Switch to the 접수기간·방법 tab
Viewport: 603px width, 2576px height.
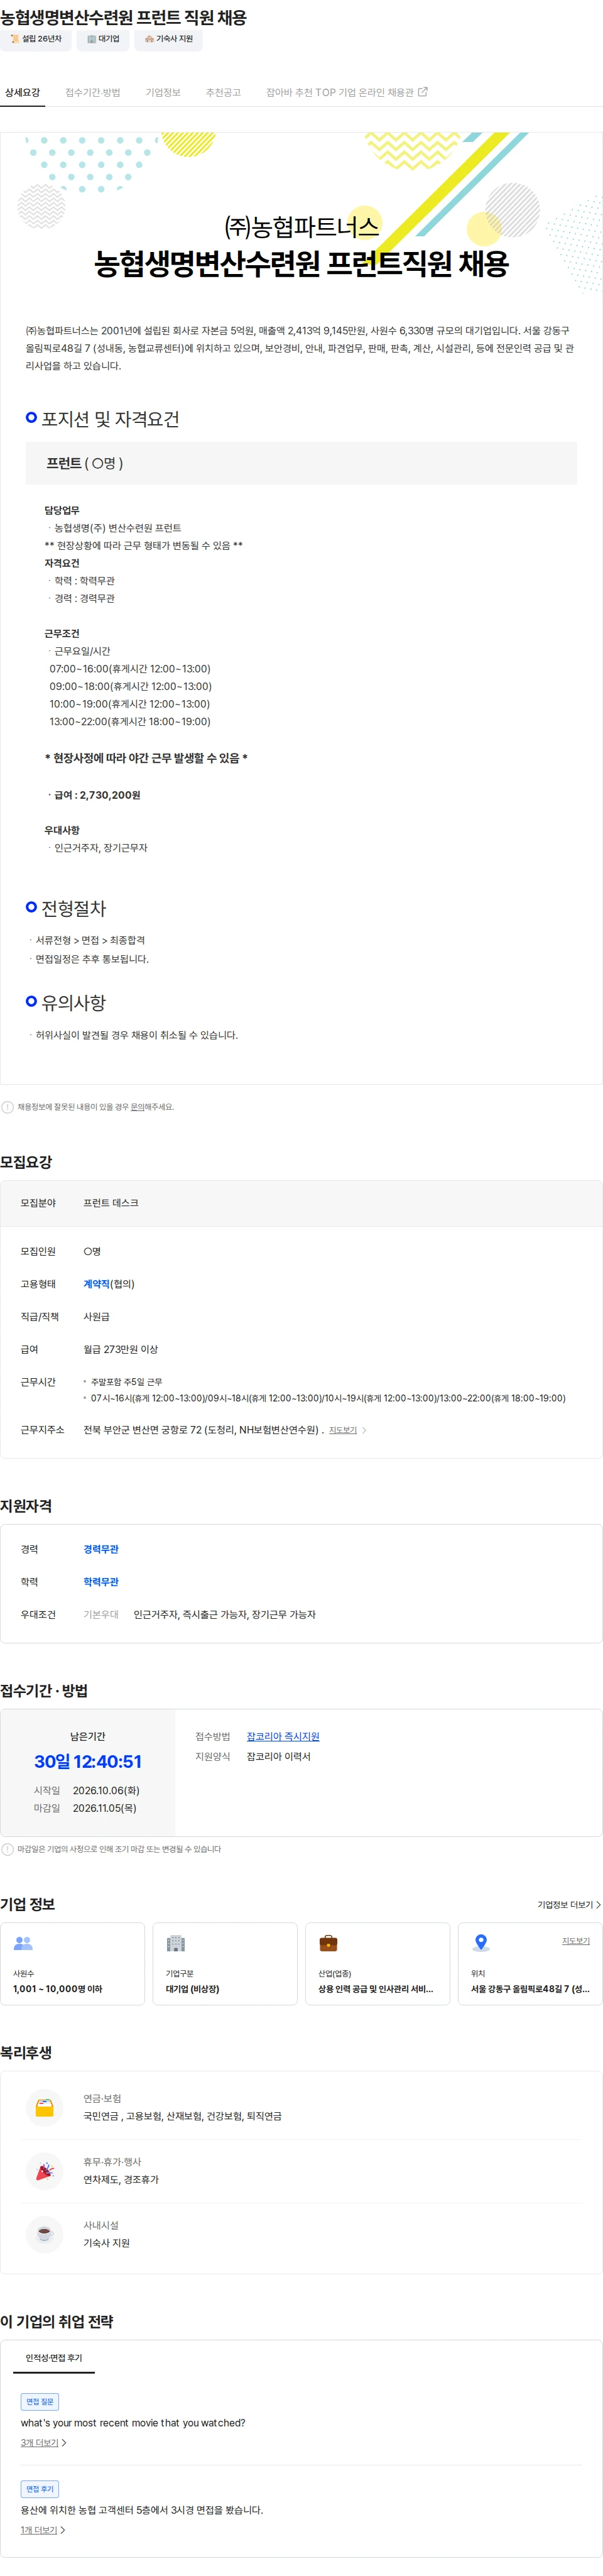pyautogui.click(x=93, y=92)
